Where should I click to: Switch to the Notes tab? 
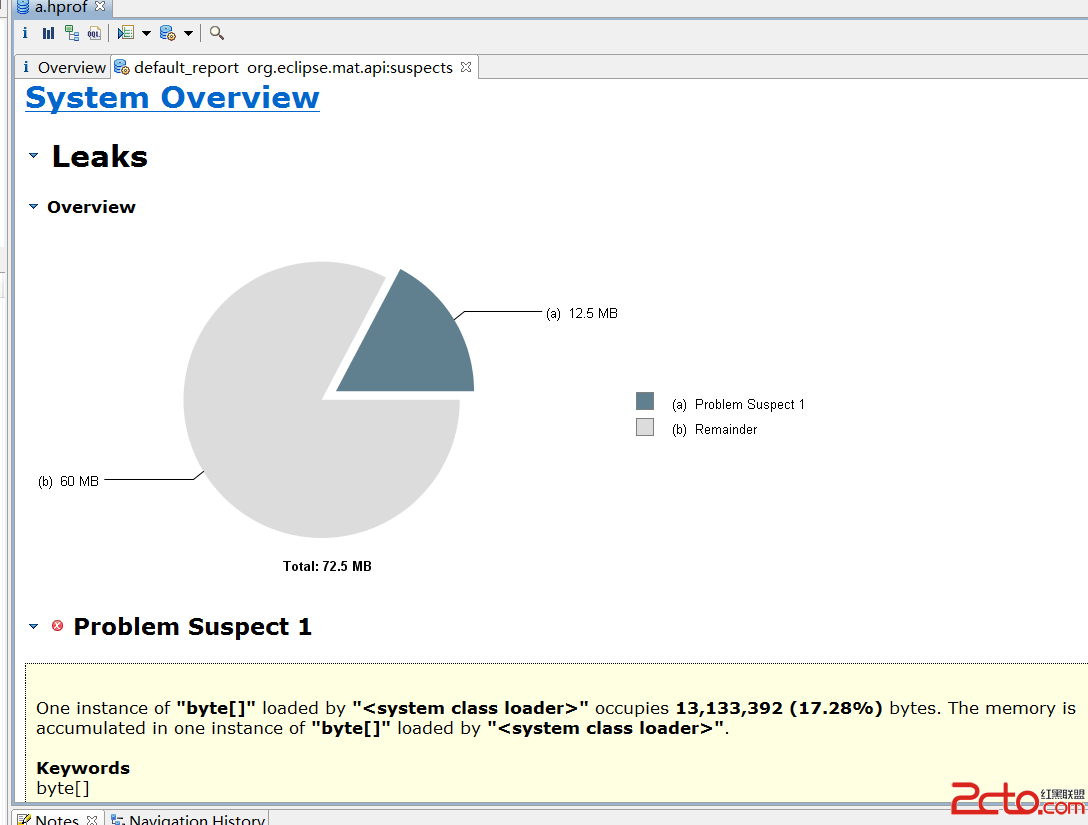pyautogui.click(x=58, y=819)
